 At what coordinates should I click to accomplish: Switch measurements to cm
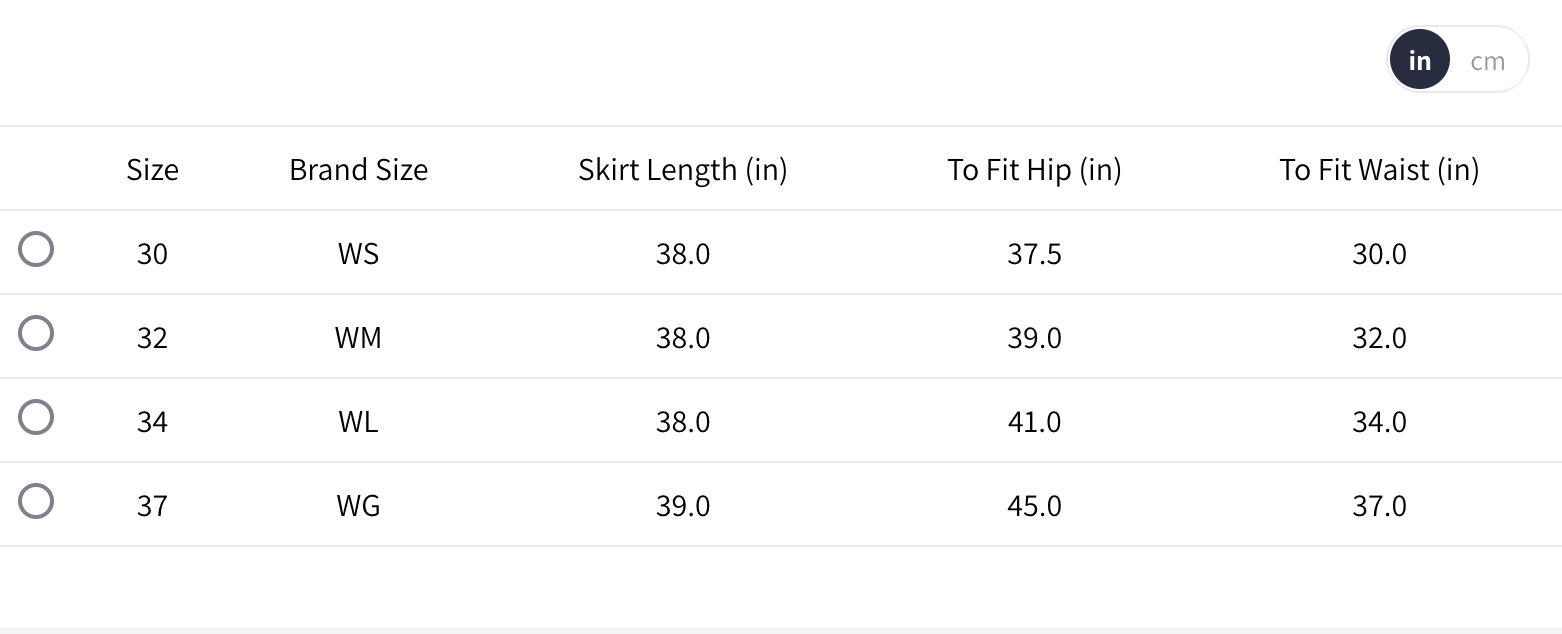tap(1487, 61)
